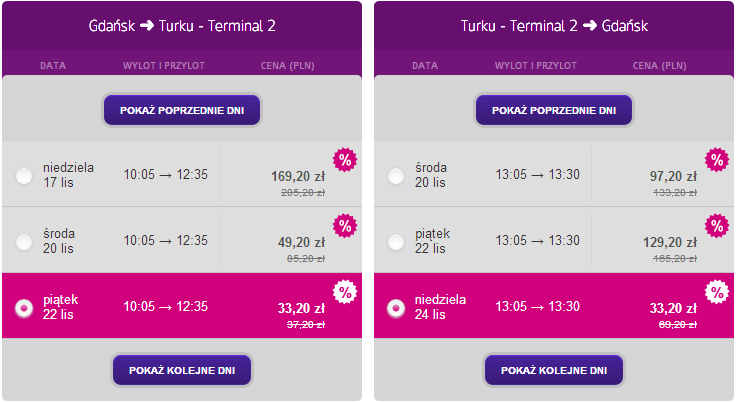Click the 49,20 zł outbound price
Viewport: 737px width, 402px height.
coord(301,242)
